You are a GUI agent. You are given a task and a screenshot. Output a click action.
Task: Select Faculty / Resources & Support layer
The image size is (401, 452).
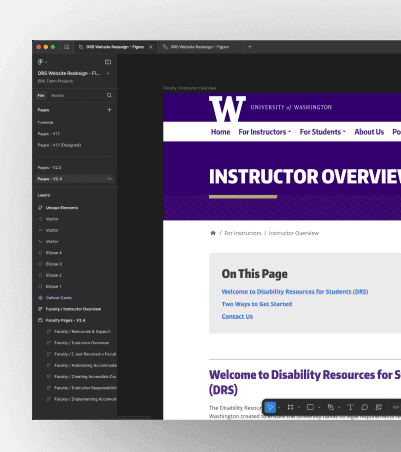click(82, 332)
